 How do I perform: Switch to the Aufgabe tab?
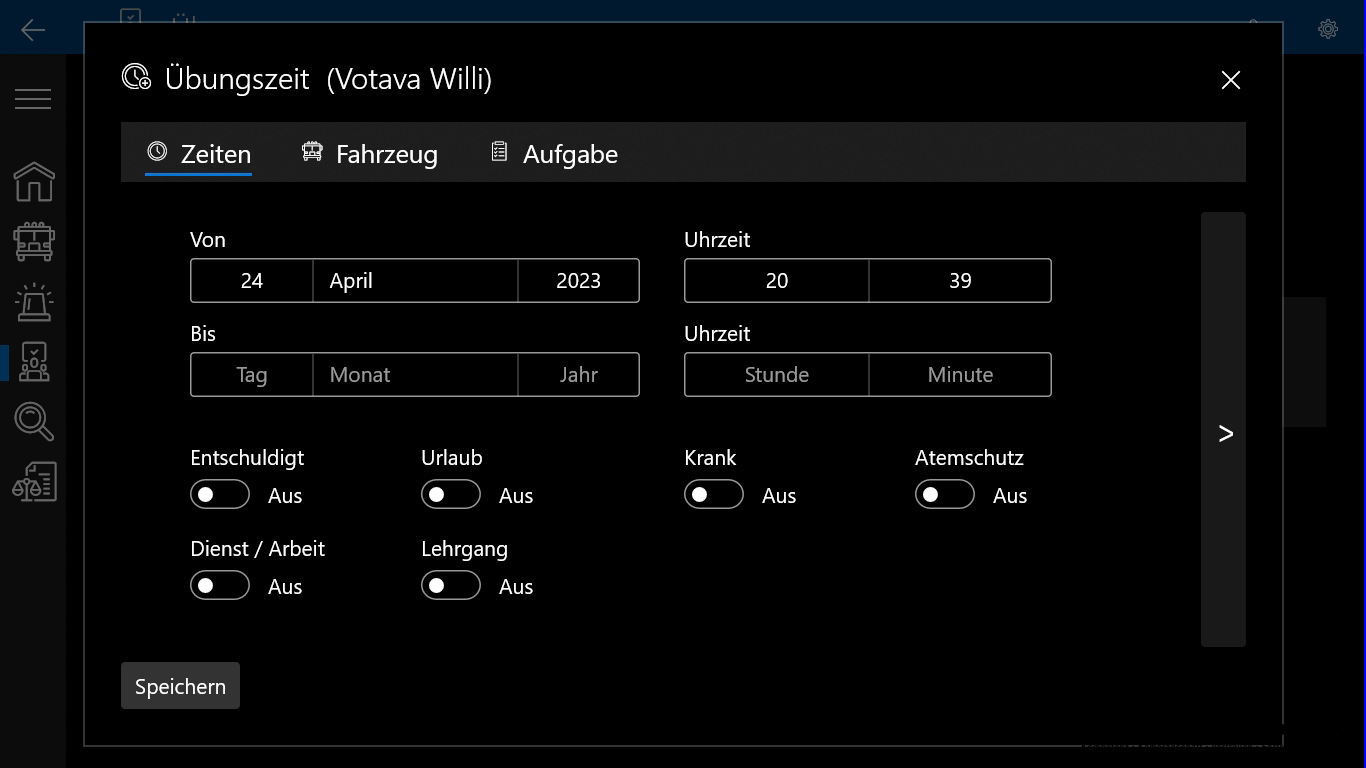554,154
